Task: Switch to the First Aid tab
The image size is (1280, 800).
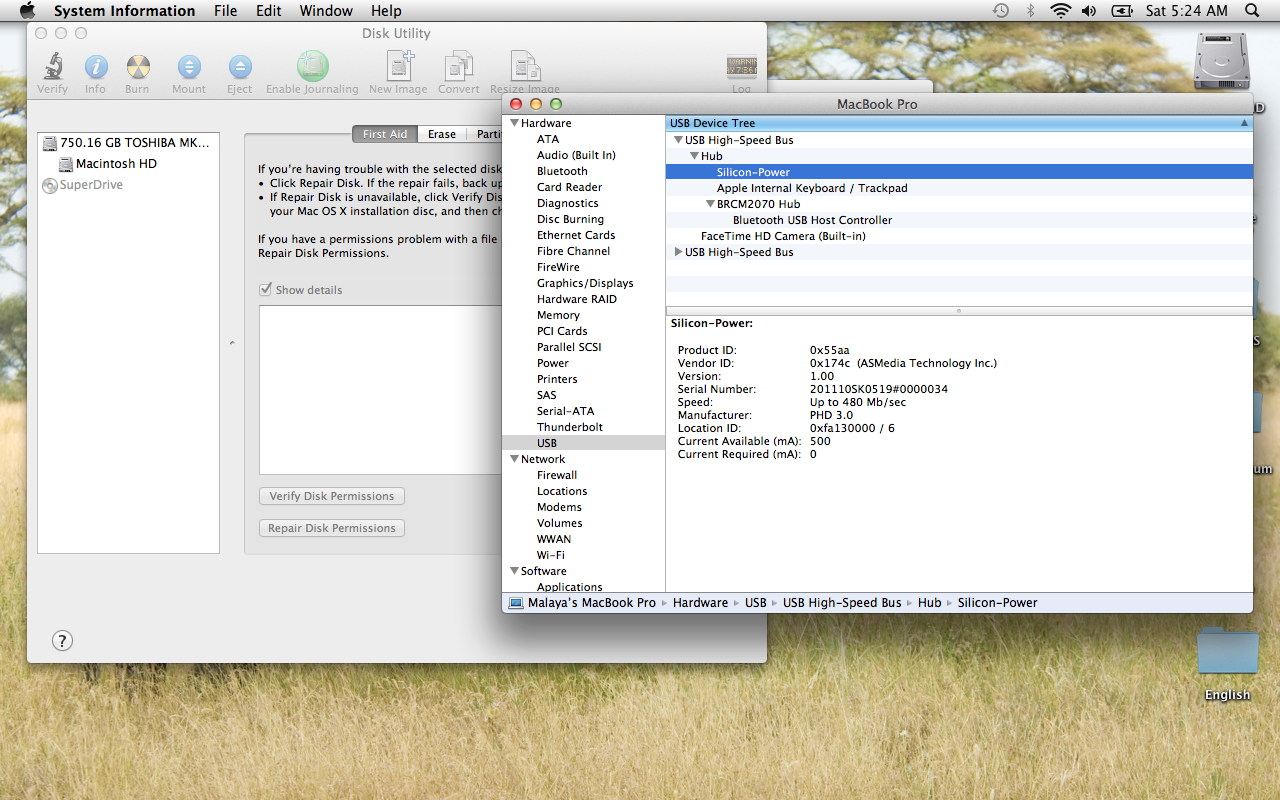Action: point(385,134)
